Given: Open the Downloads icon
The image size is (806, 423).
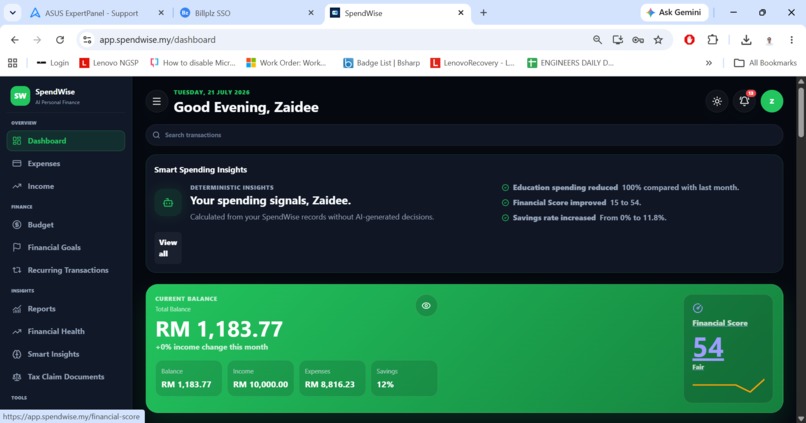Looking at the screenshot, I should pyautogui.click(x=746, y=40).
